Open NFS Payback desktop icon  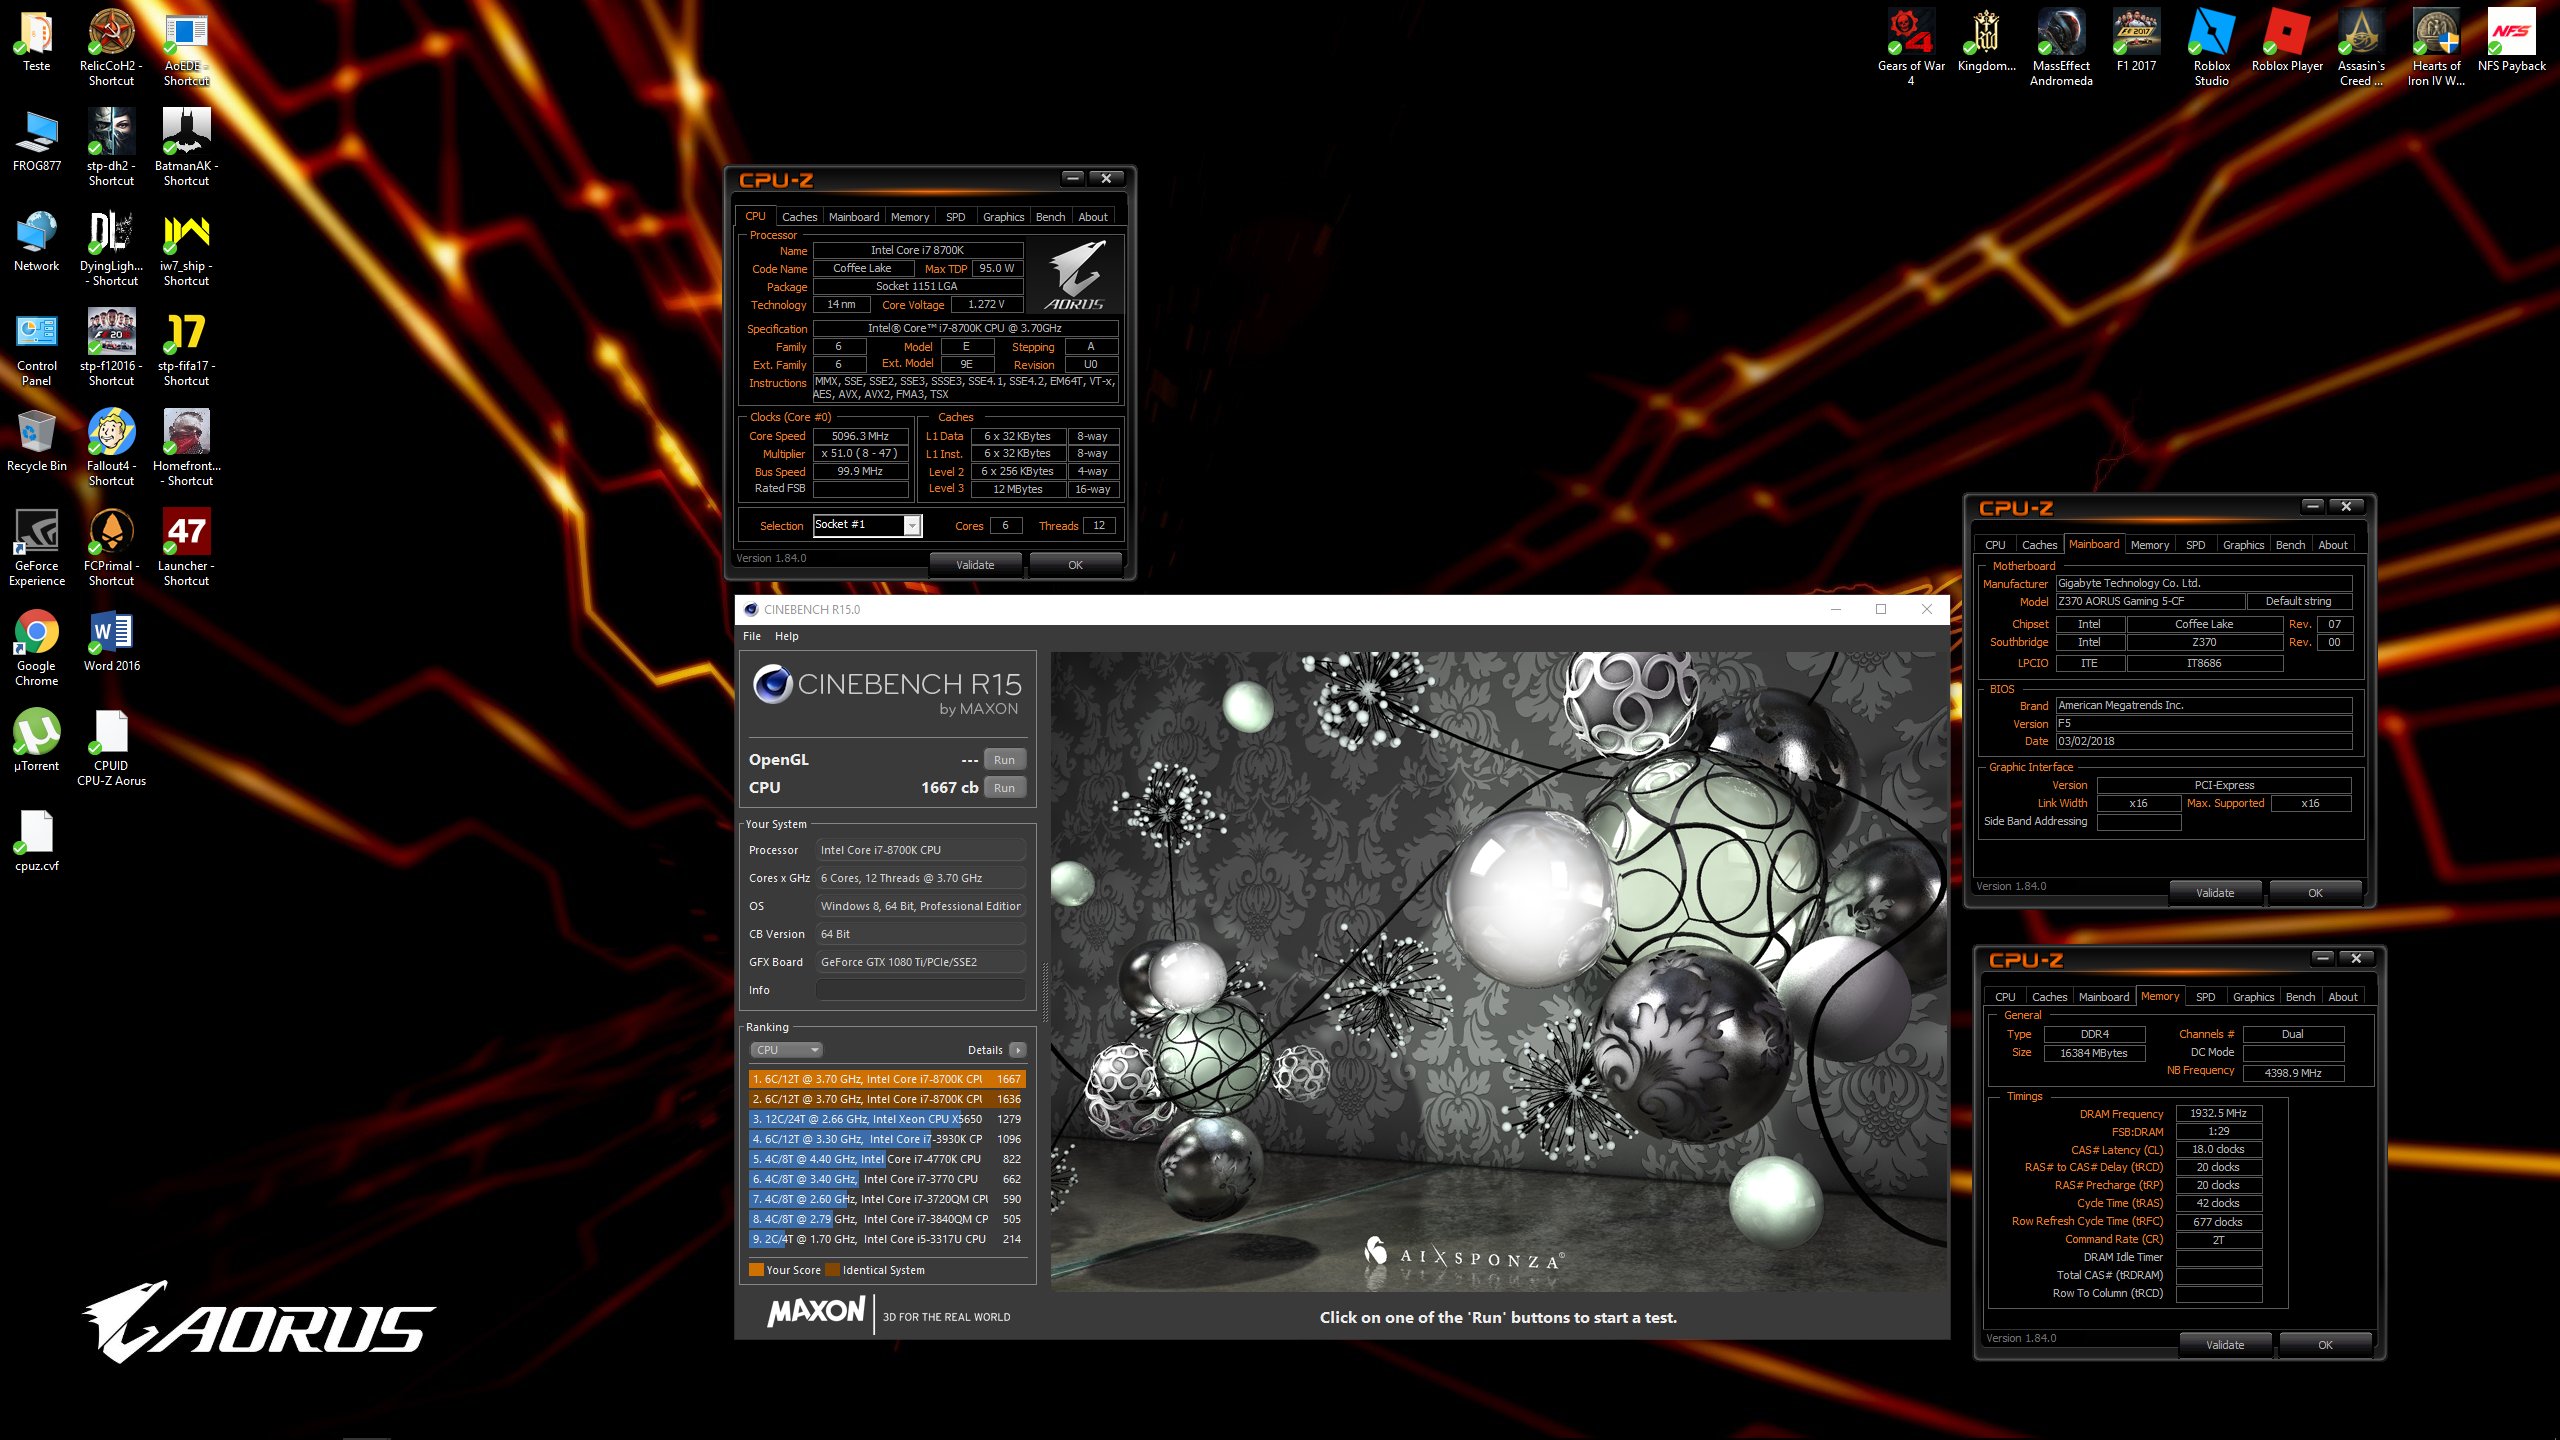tap(2511, 42)
